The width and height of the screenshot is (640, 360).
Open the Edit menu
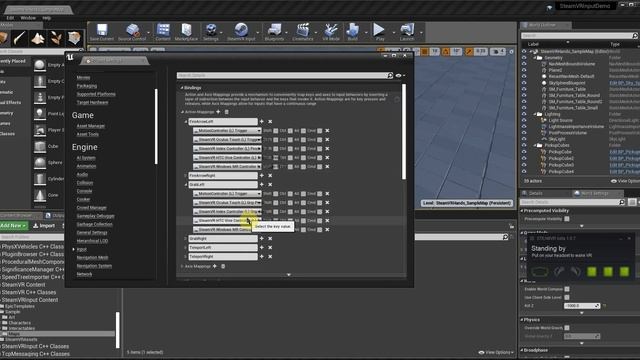tap(10, 18)
